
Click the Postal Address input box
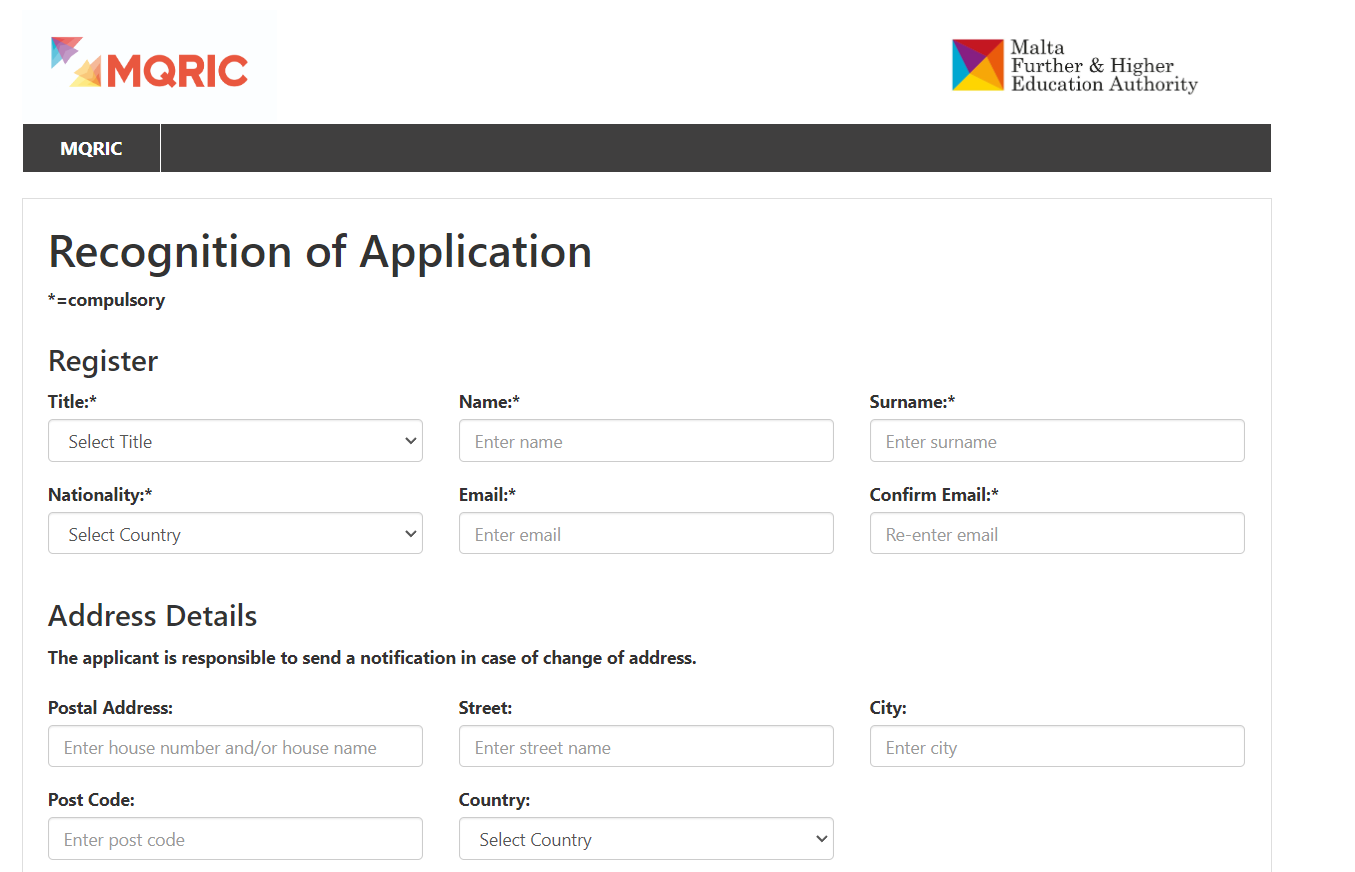click(235, 747)
